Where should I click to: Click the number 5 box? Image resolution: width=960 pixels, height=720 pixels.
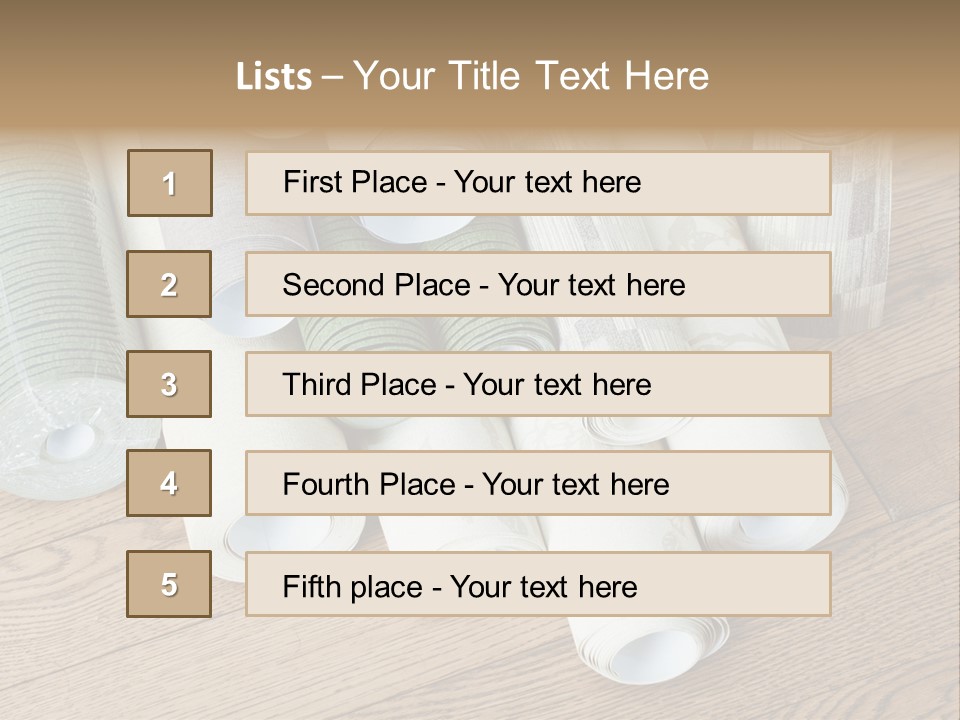[x=169, y=584]
